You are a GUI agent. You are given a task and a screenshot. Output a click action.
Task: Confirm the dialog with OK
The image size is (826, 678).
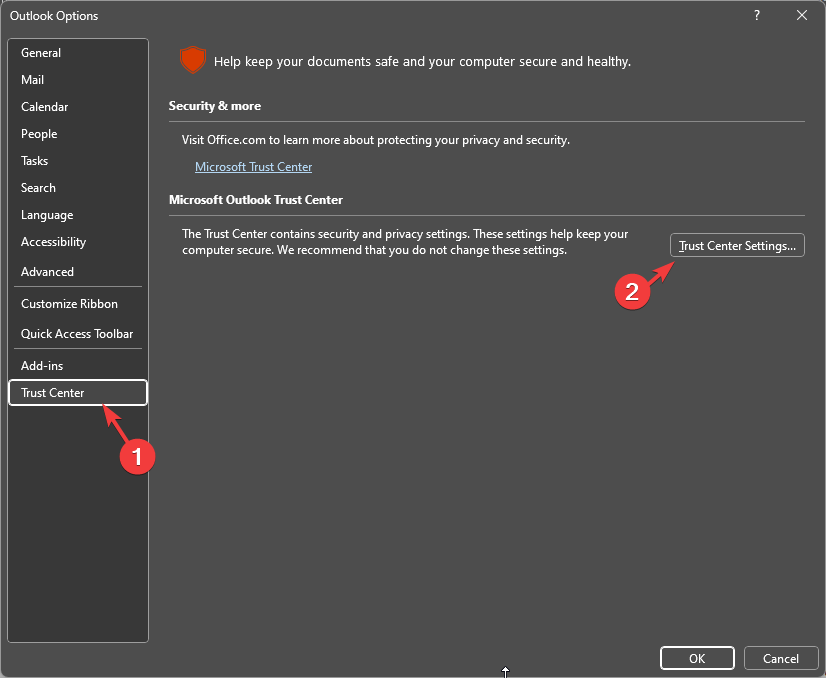pos(697,659)
